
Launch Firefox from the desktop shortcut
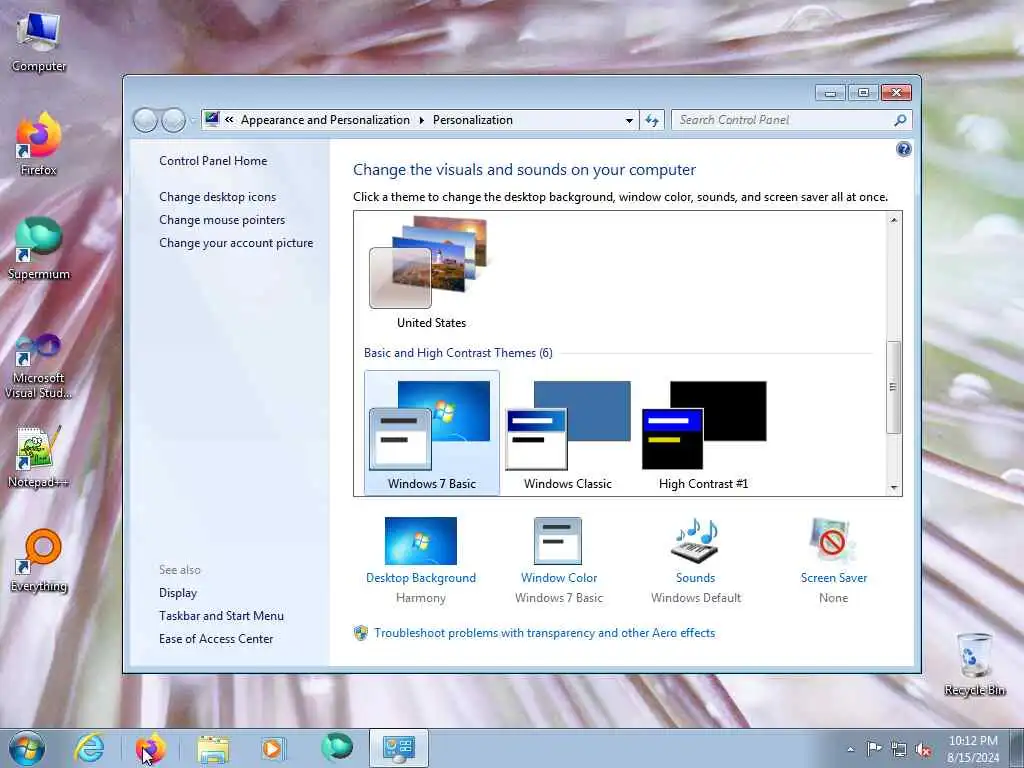tap(39, 144)
